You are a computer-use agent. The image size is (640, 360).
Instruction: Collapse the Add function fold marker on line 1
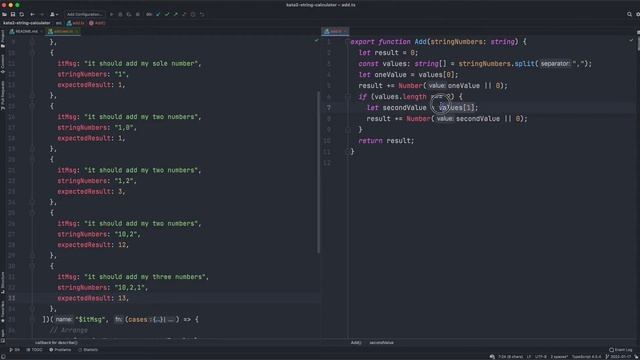point(347,42)
